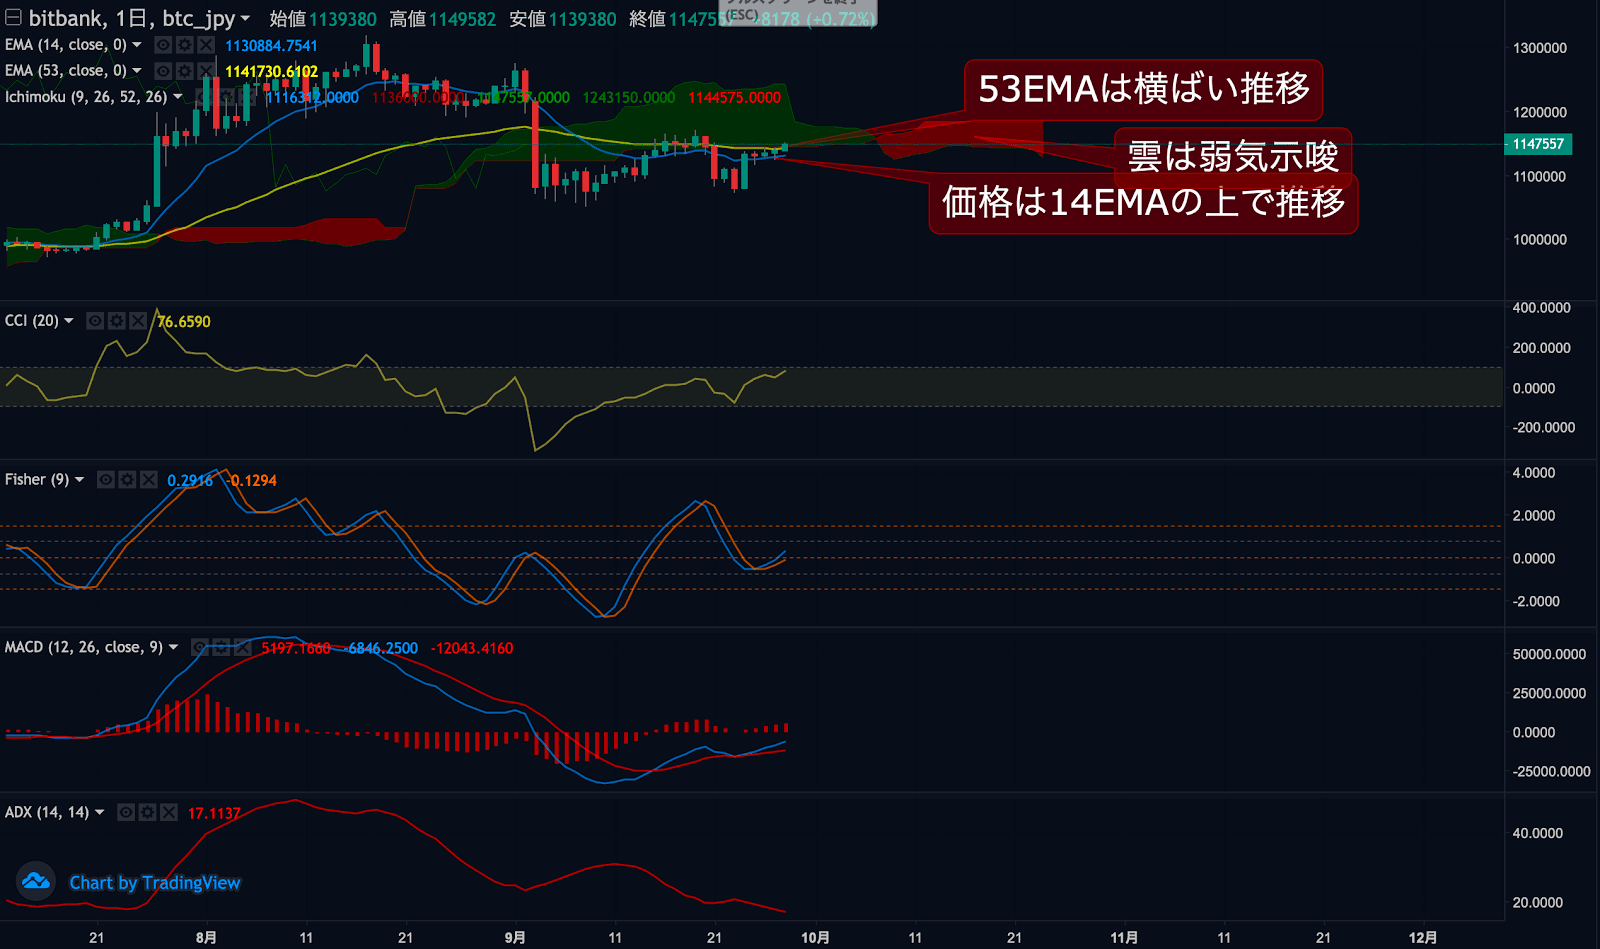Expand the CCI (20) dropdown arrow
The width and height of the screenshot is (1600, 949).
click(69, 321)
